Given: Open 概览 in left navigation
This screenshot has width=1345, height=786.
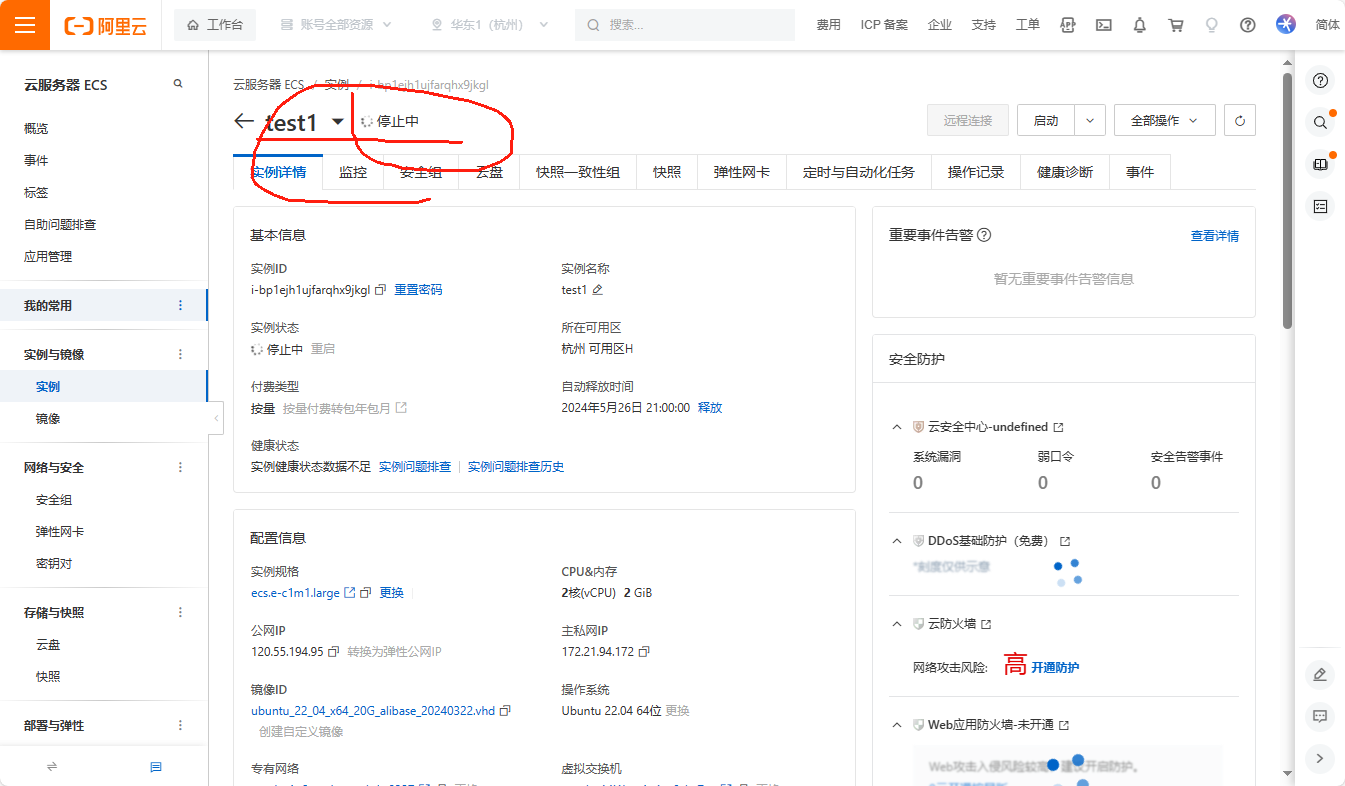Looking at the screenshot, I should click(36, 129).
